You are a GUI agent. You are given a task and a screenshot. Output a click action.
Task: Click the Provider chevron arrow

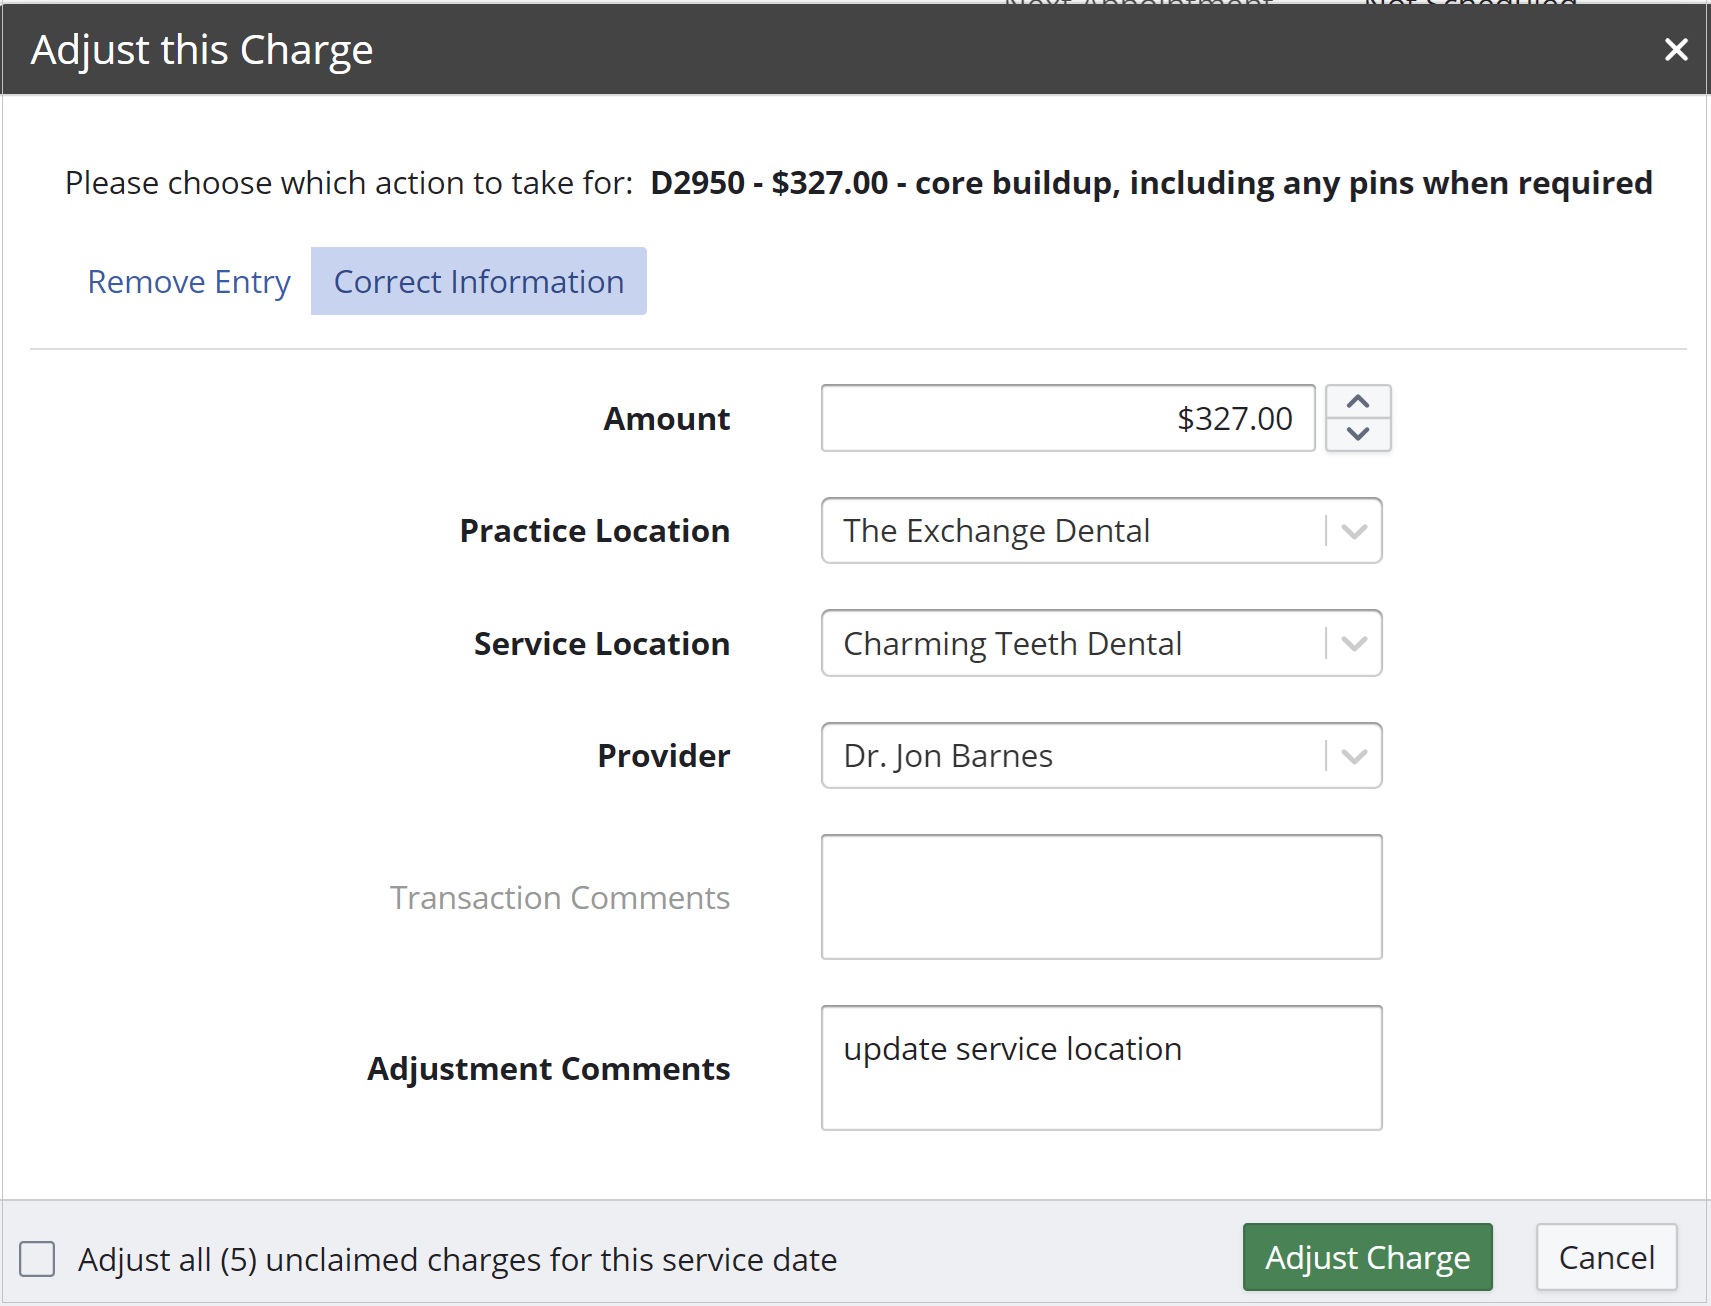1354,756
